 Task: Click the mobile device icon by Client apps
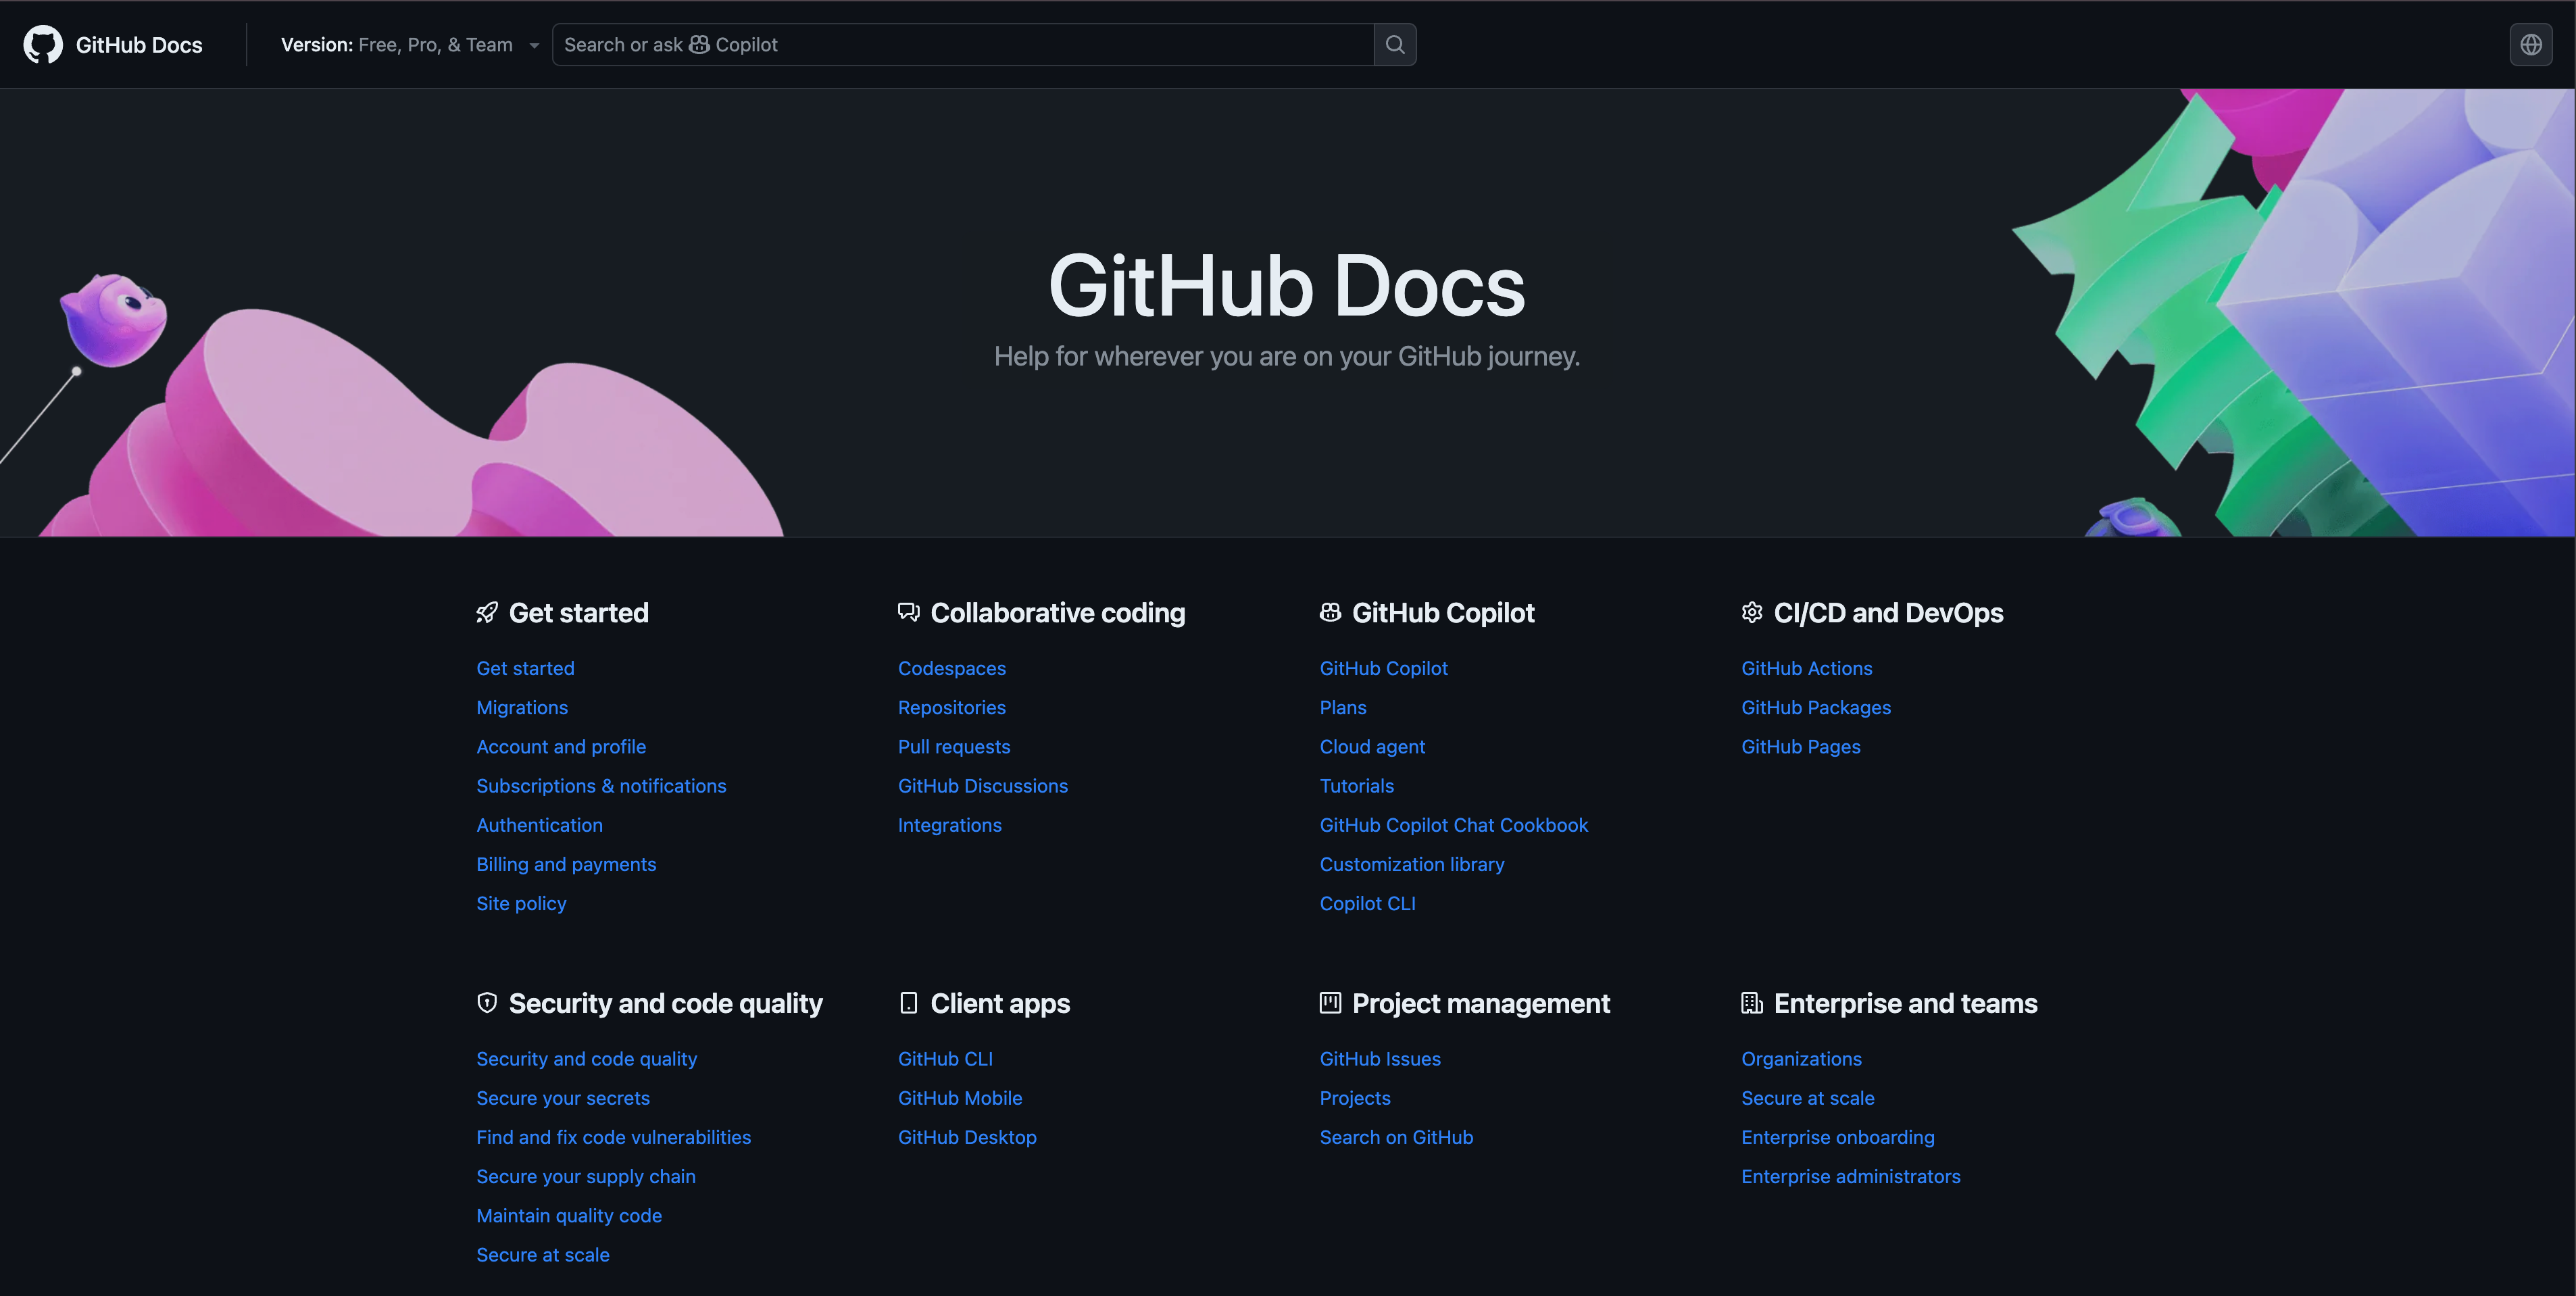[908, 1003]
